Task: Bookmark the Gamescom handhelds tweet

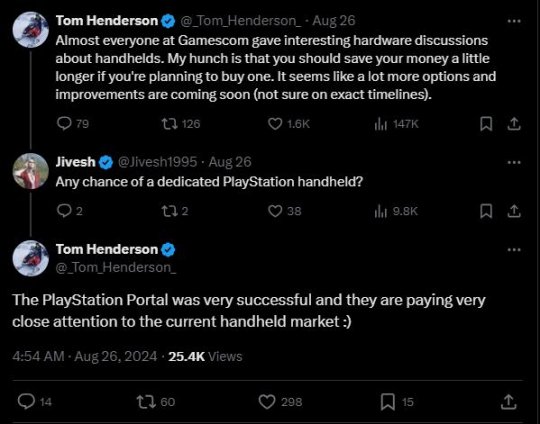Action: [486, 124]
